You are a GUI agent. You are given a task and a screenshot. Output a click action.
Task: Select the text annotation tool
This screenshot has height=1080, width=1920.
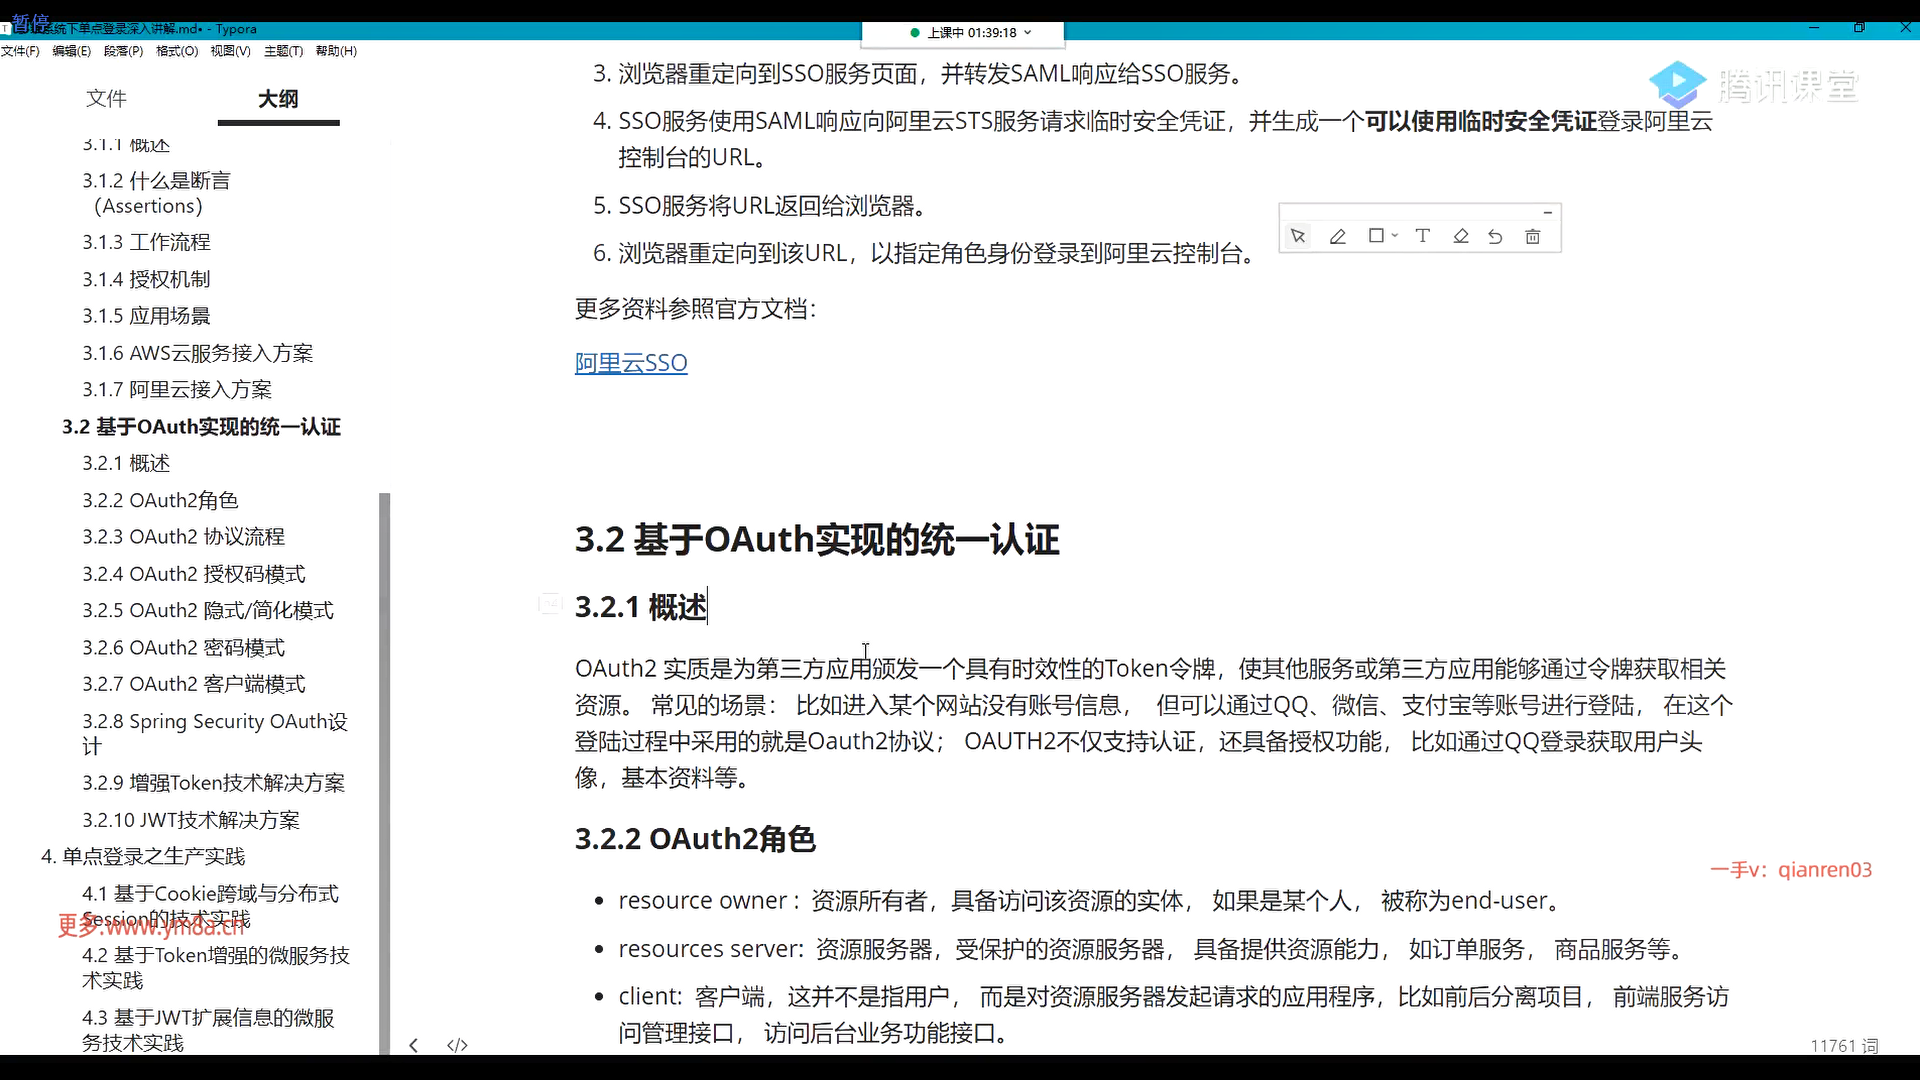click(1422, 236)
